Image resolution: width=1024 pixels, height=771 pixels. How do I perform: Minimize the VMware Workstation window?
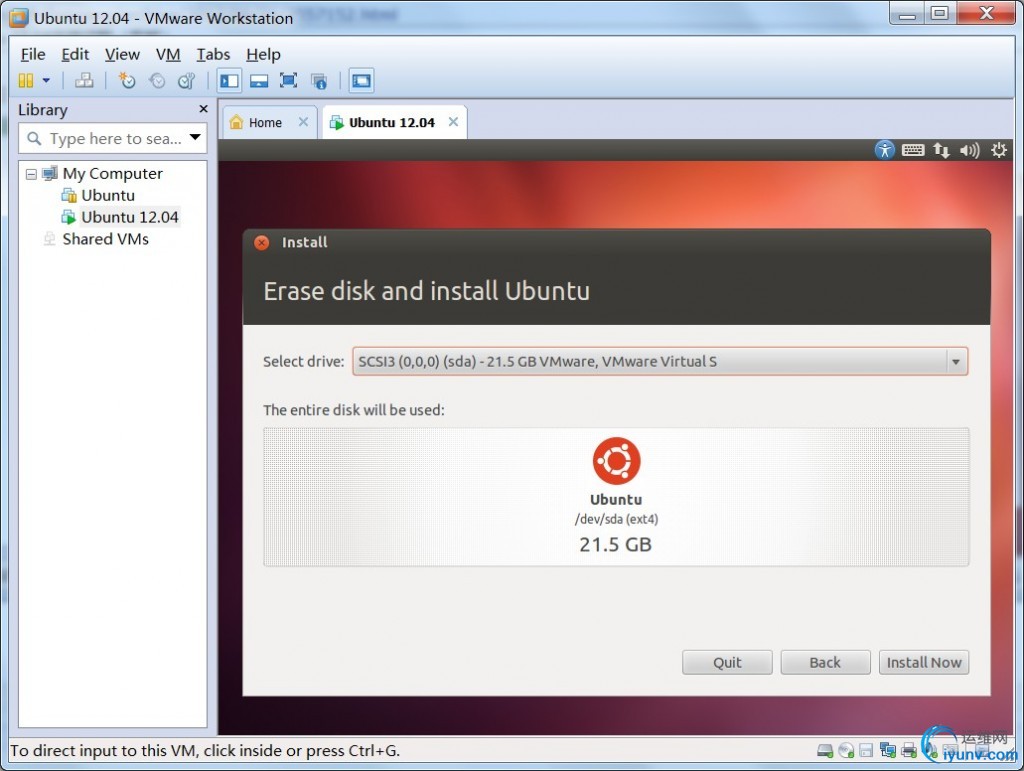coord(907,13)
